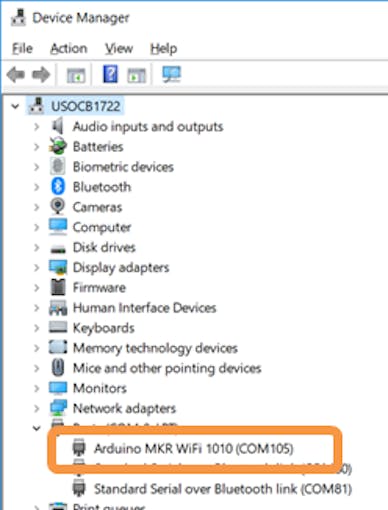
Task: Click the Forward arrow toolbar icon
Action: tap(41, 74)
